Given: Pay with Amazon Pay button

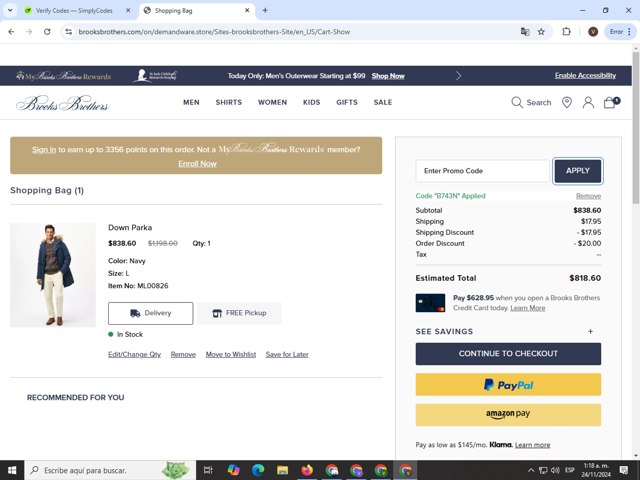Looking at the screenshot, I should coord(508,415).
